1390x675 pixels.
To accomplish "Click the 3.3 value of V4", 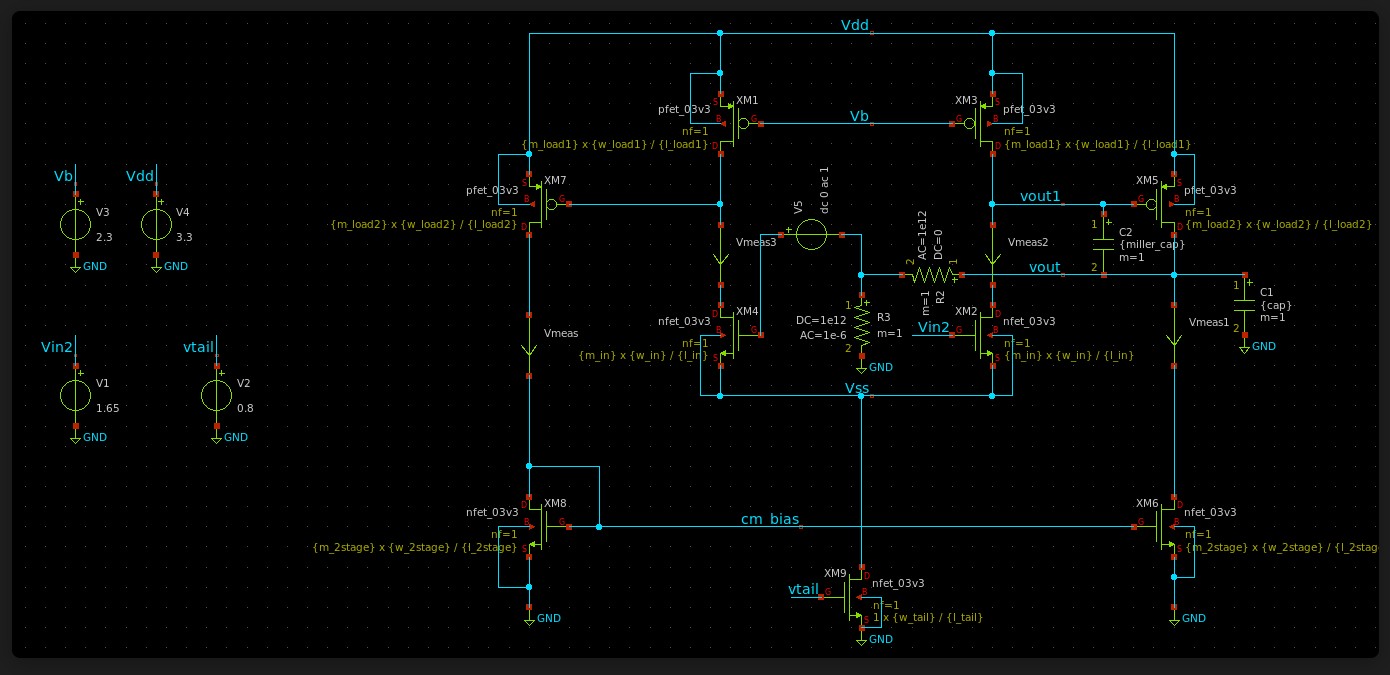I will point(183,239).
